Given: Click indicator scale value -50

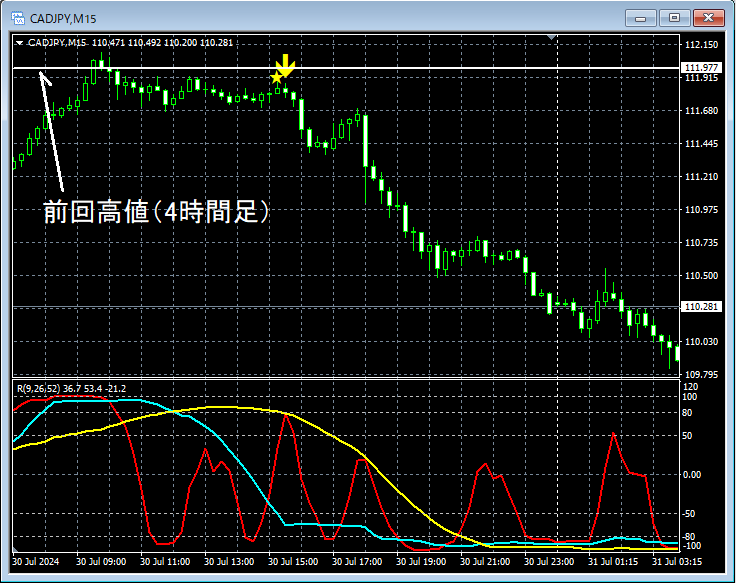Looking at the screenshot, I should (x=689, y=514).
